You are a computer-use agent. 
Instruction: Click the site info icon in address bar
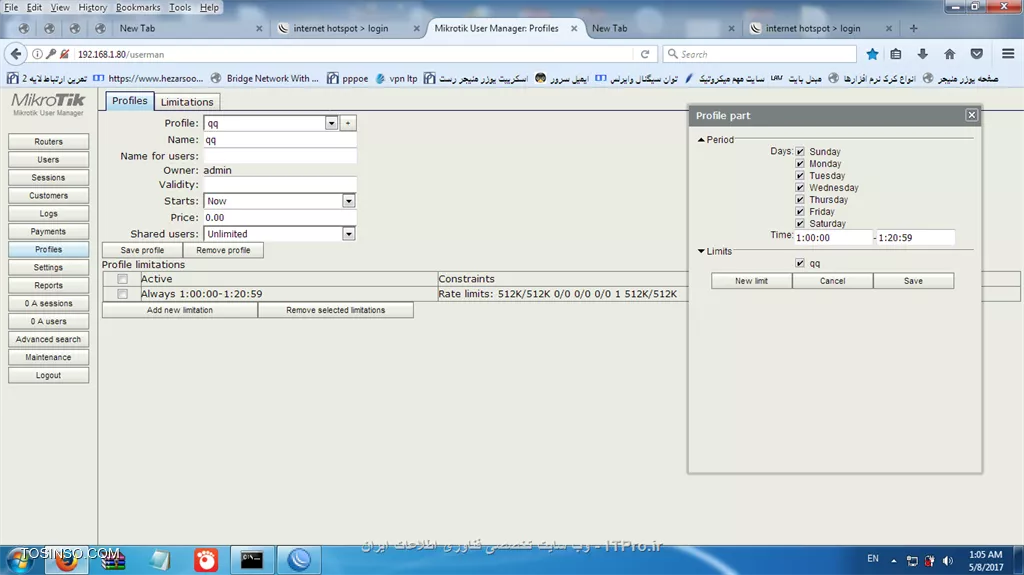[37, 54]
